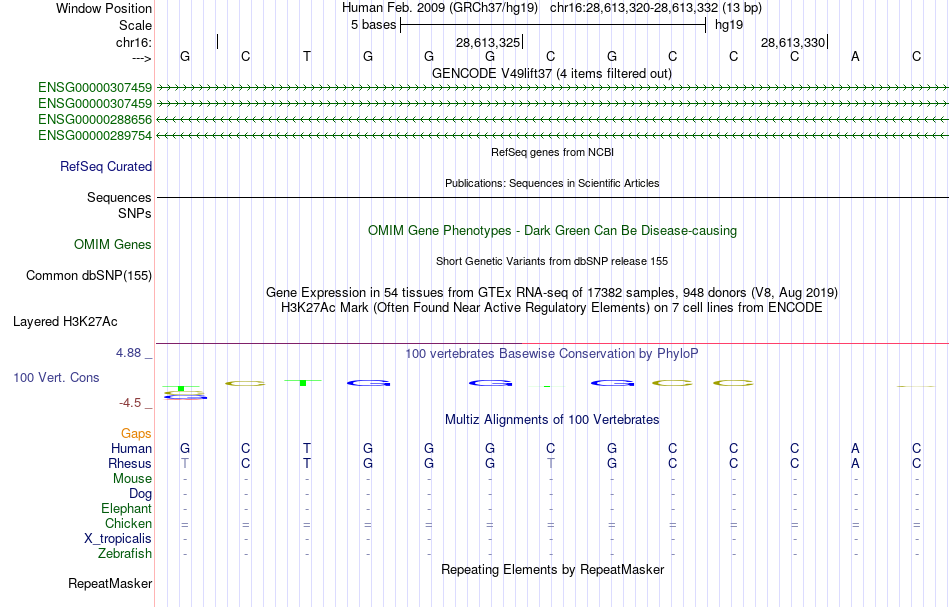950x607 pixels.
Task: Select the Layered H3K27Ac track label
Action: click(65, 322)
